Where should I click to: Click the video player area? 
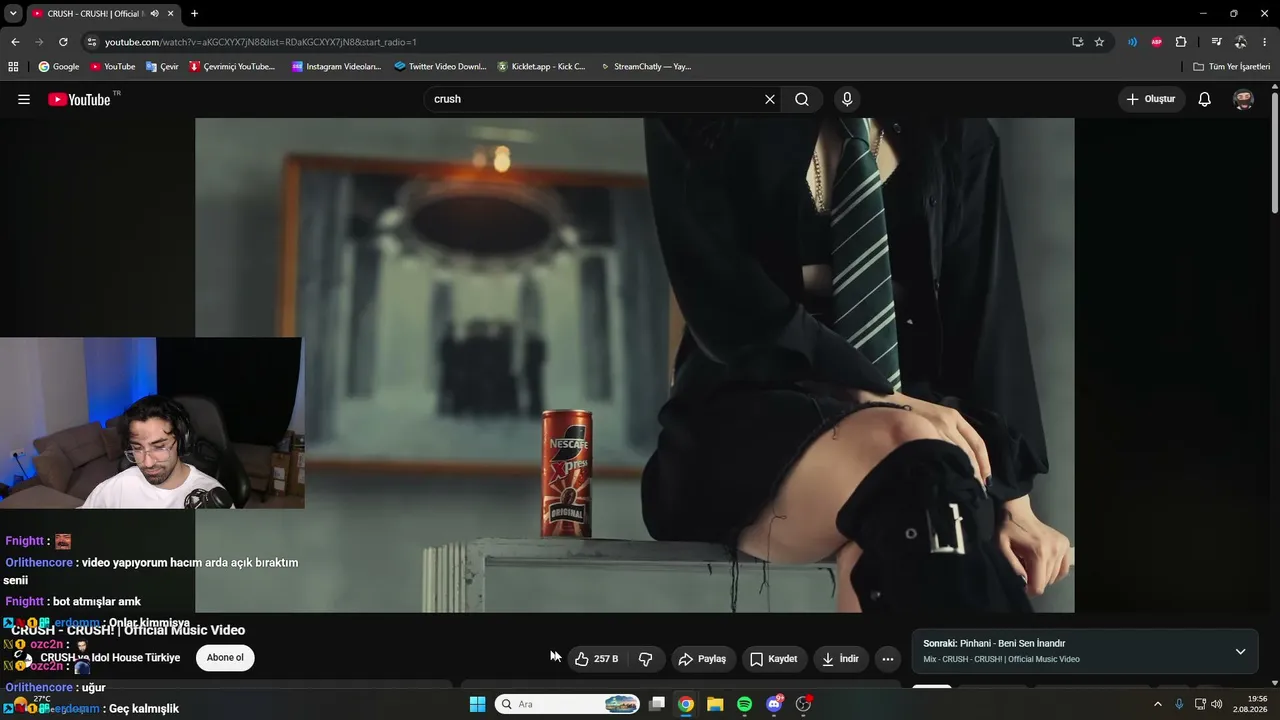[x=634, y=365]
